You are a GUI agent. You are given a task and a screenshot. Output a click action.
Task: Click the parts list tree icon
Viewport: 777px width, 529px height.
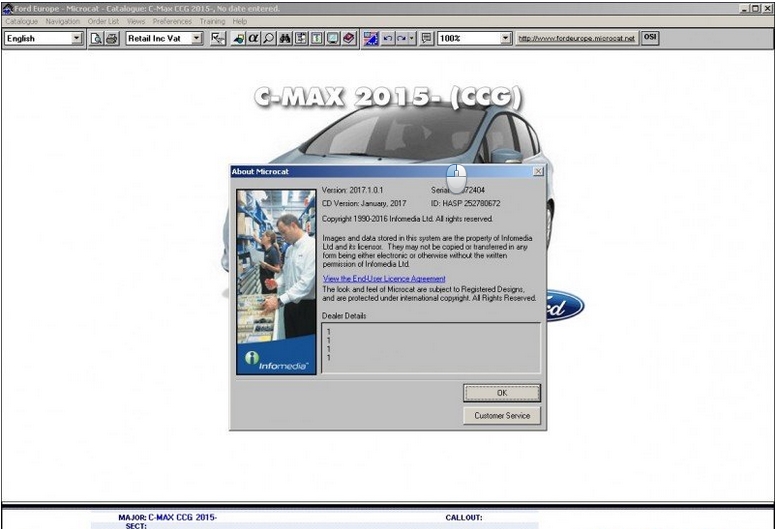click(x=301, y=38)
